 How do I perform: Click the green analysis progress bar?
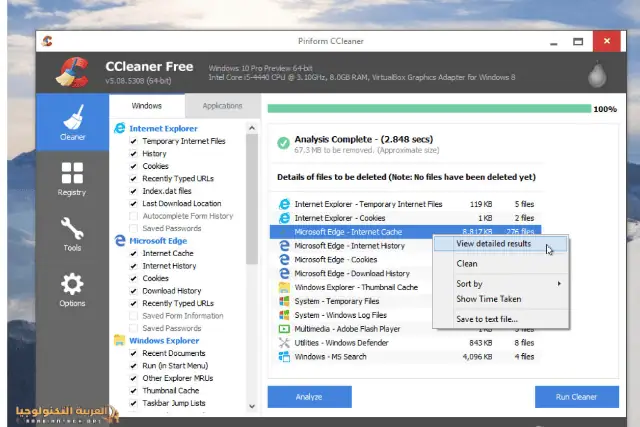coord(429,109)
